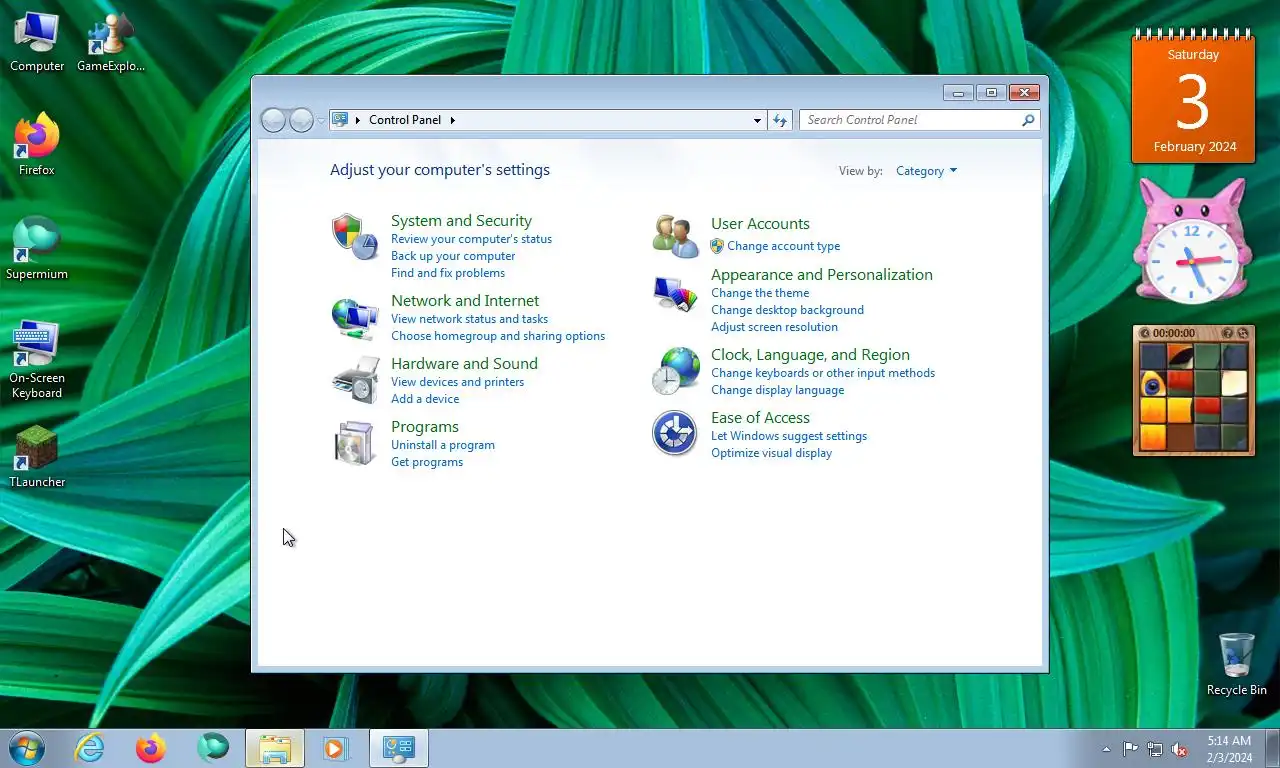Open the Start menu orb

coord(27,748)
